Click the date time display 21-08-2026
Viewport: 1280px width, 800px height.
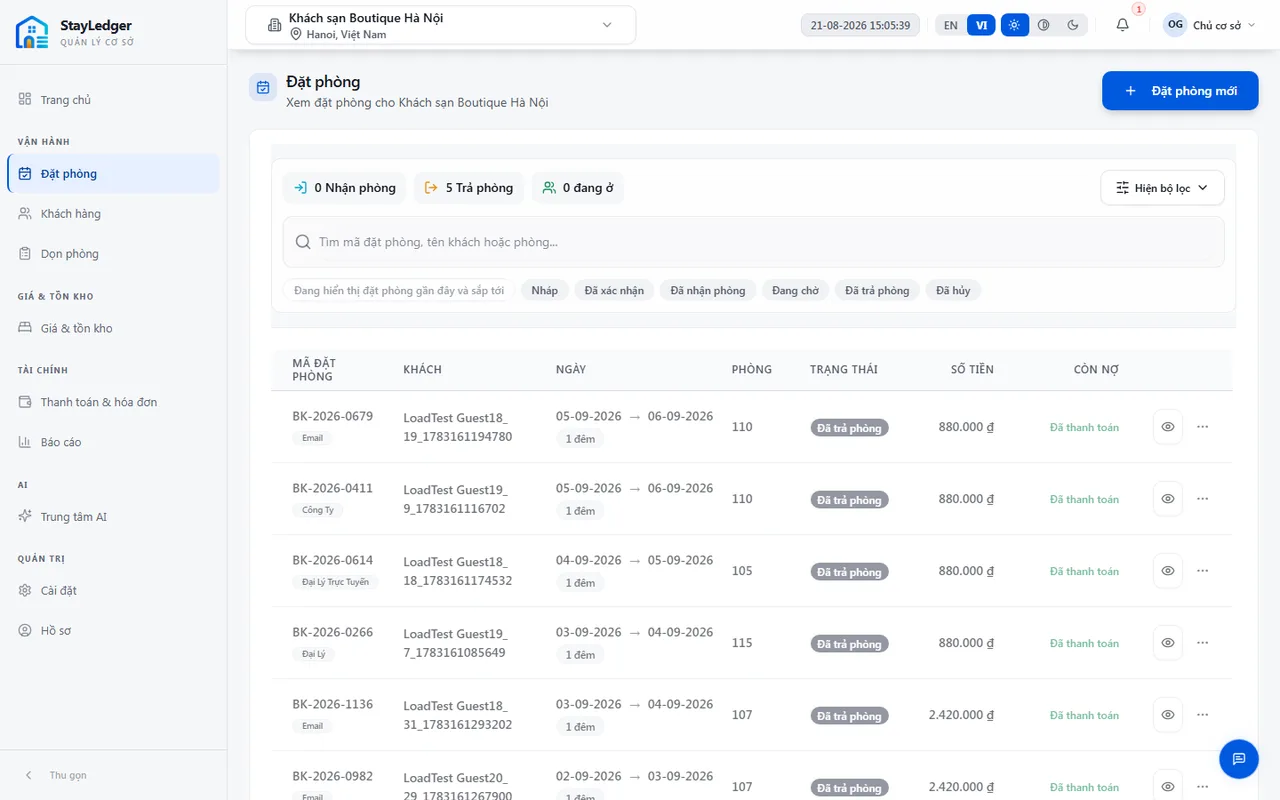(860, 25)
